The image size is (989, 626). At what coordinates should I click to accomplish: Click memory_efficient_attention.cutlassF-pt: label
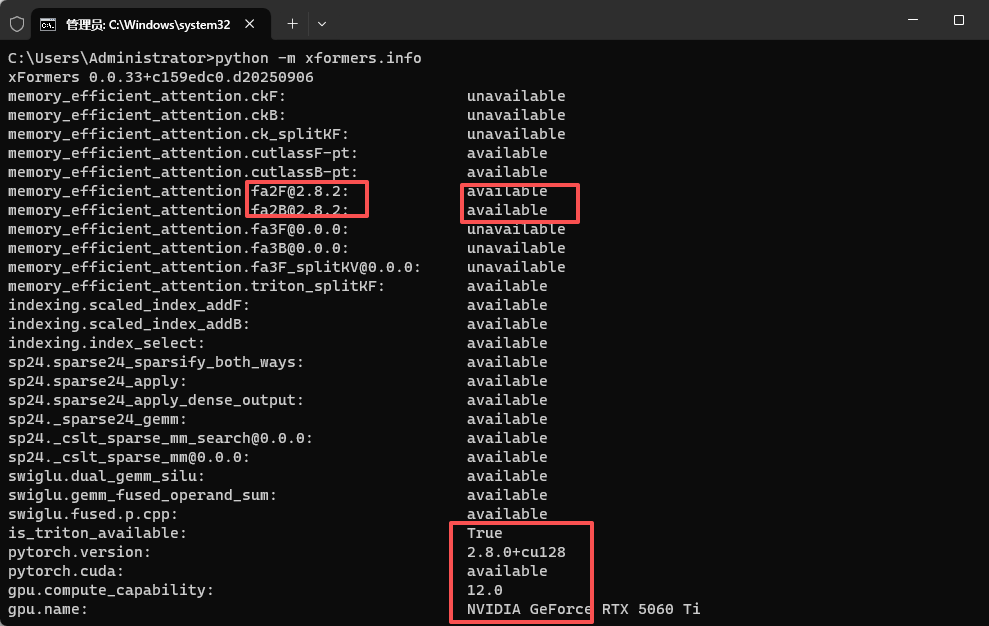coord(183,153)
